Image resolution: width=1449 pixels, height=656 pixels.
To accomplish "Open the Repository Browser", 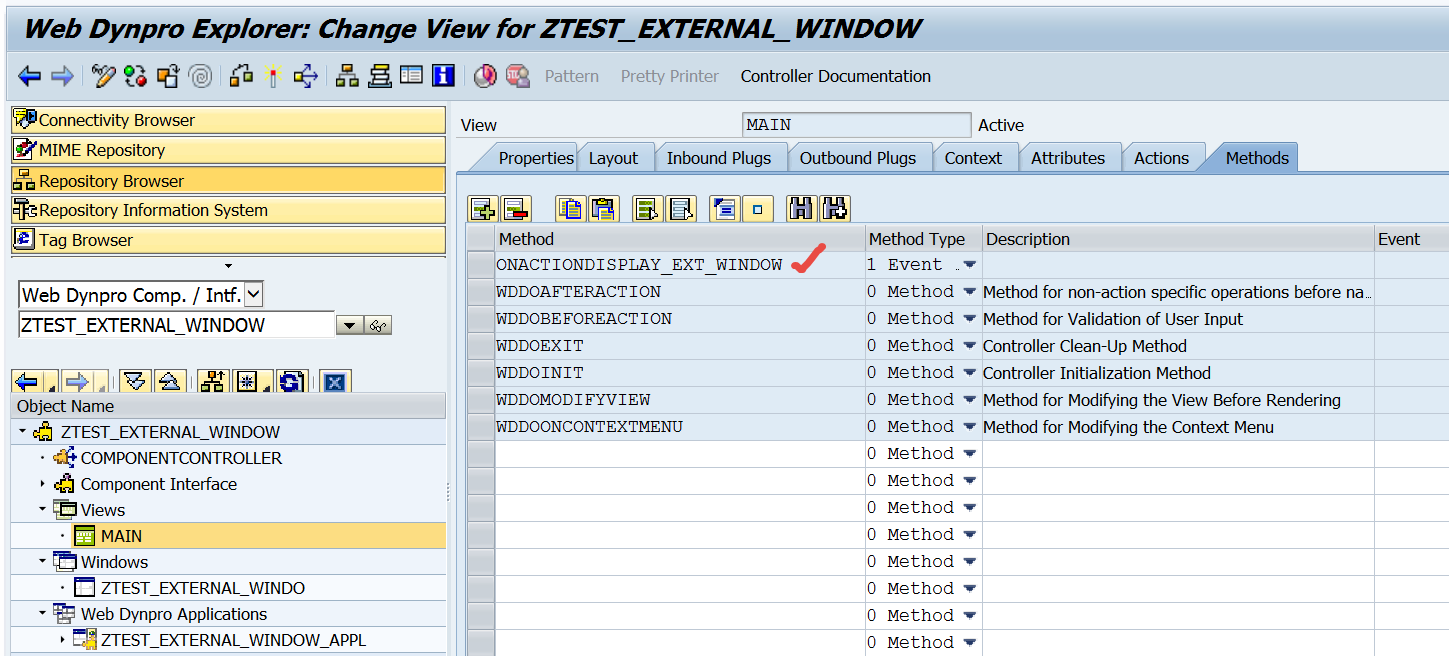I will (228, 181).
